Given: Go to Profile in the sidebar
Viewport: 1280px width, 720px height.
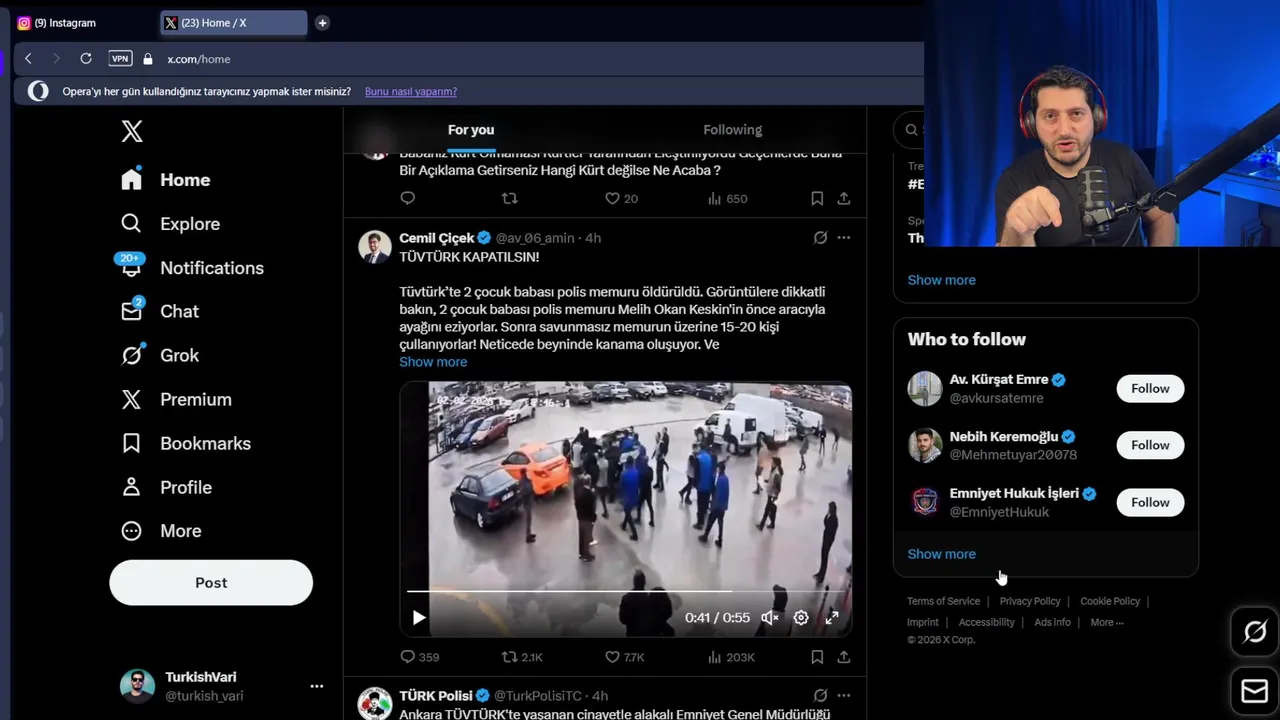Looking at the screenshot, I should click(166, 487).
